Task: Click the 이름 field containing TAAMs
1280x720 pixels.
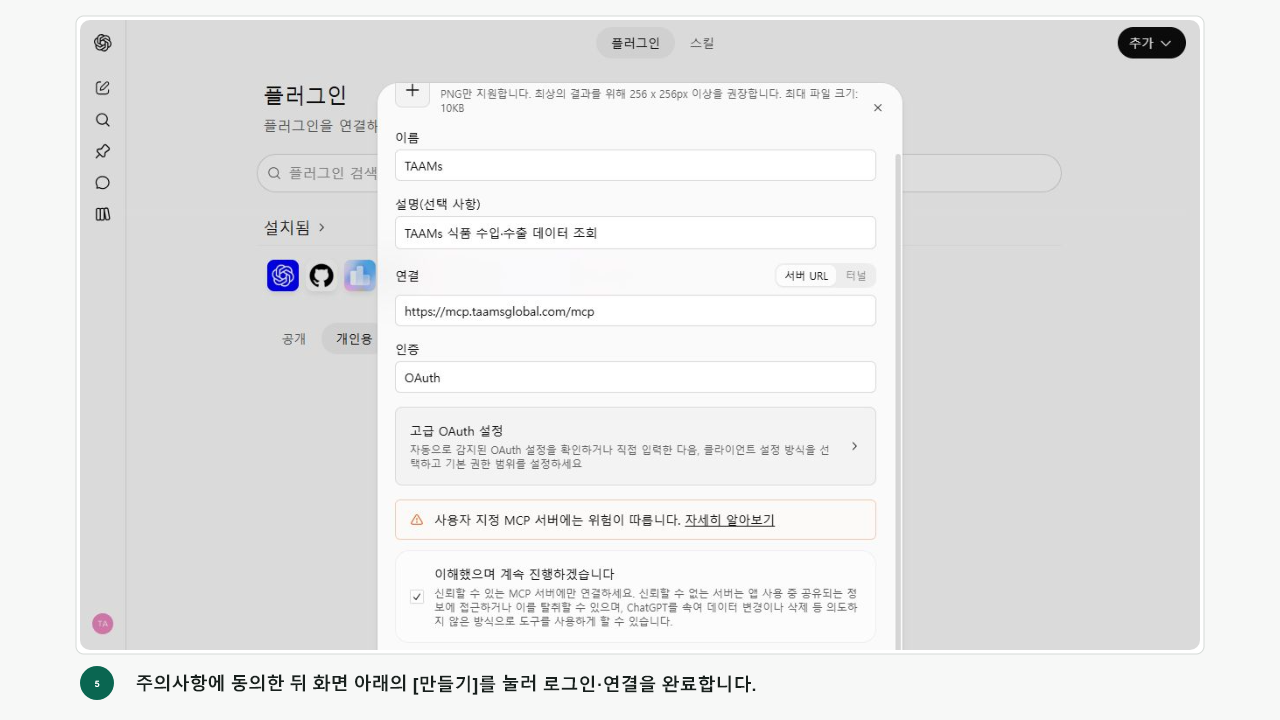Action: tap(635, 166)
